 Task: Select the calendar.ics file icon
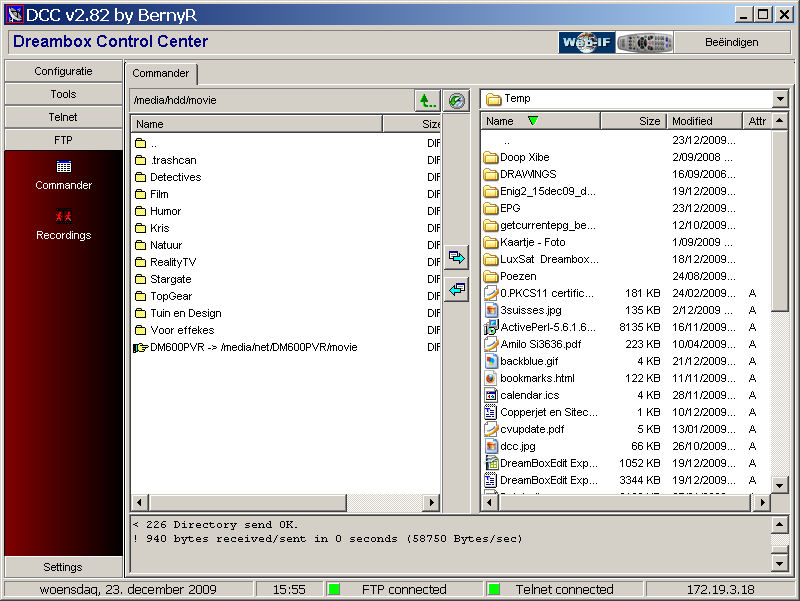coord(491,395)
